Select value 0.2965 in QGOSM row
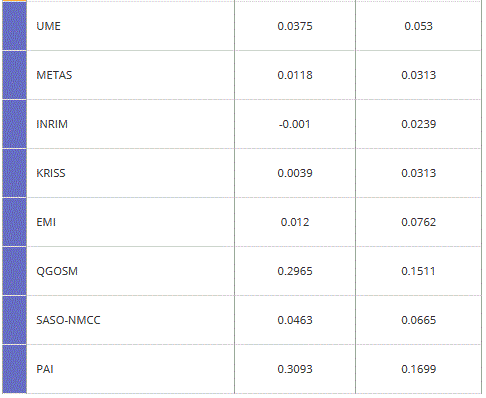The height and width of the screenshot is (398, 486). (295, 271)
